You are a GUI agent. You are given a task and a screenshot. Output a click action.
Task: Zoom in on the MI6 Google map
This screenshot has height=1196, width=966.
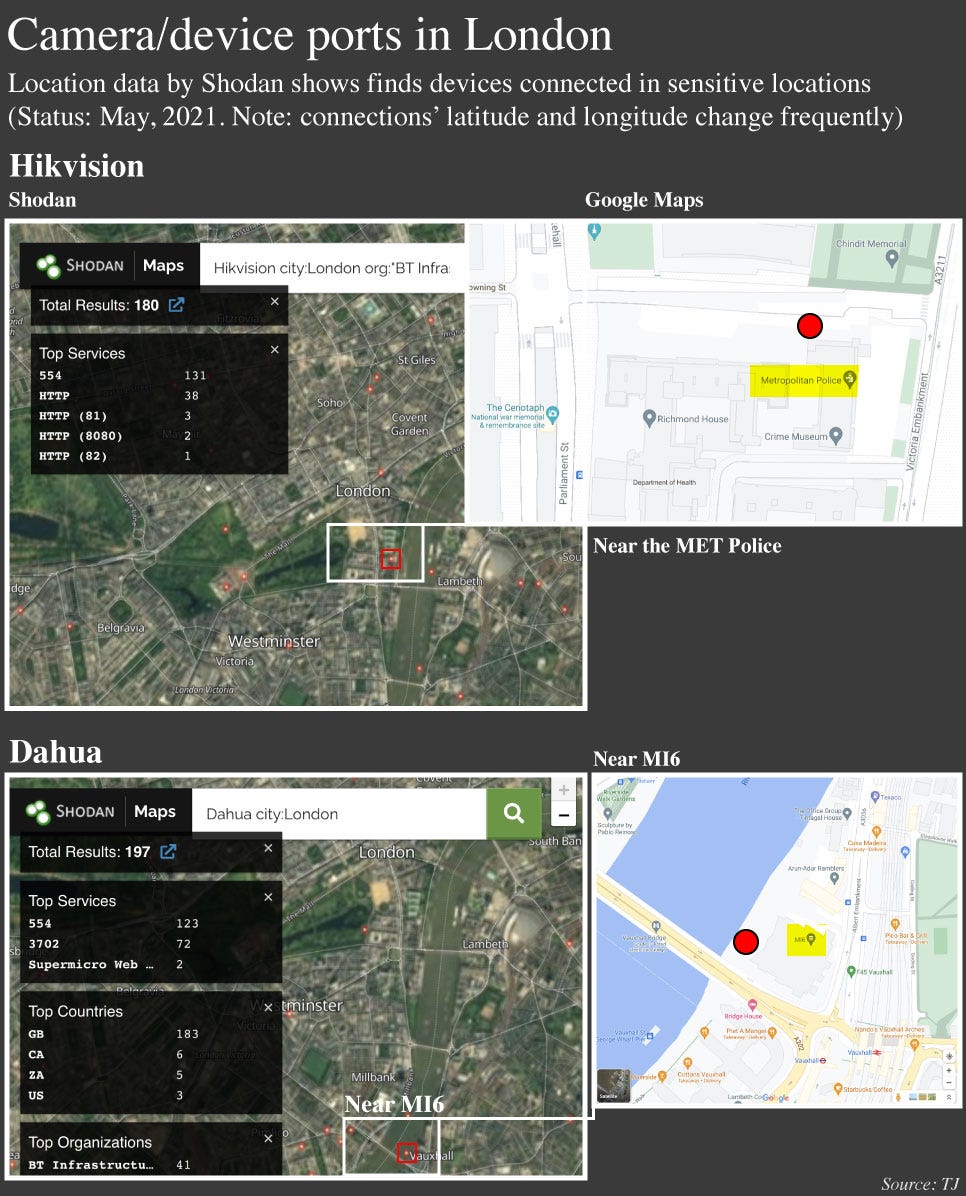point(949,1070)
